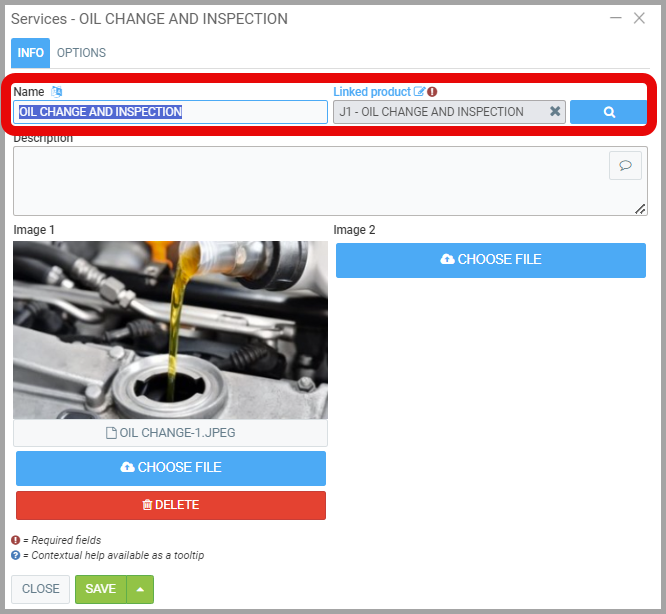The image size is (666, 614).
Task: Click the edit icon next to Linked product
Action: (x=419, y=92)
